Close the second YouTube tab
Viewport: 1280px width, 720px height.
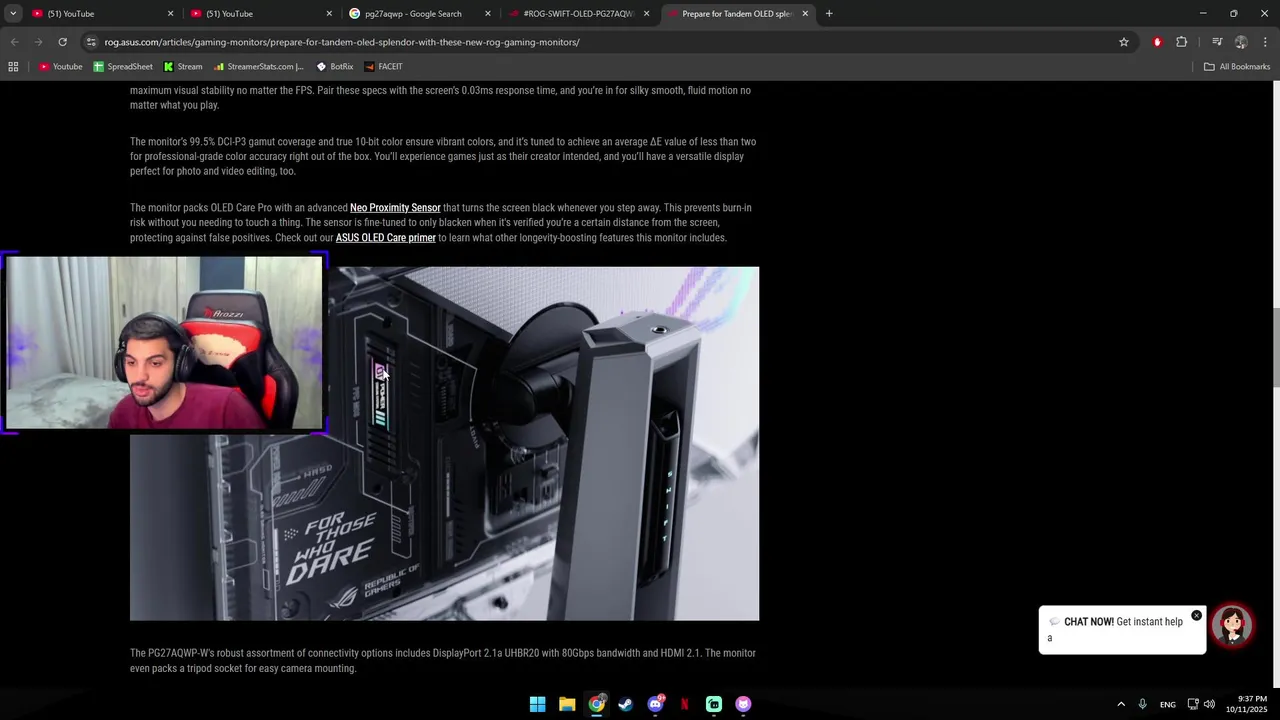(x=329, y=14)
